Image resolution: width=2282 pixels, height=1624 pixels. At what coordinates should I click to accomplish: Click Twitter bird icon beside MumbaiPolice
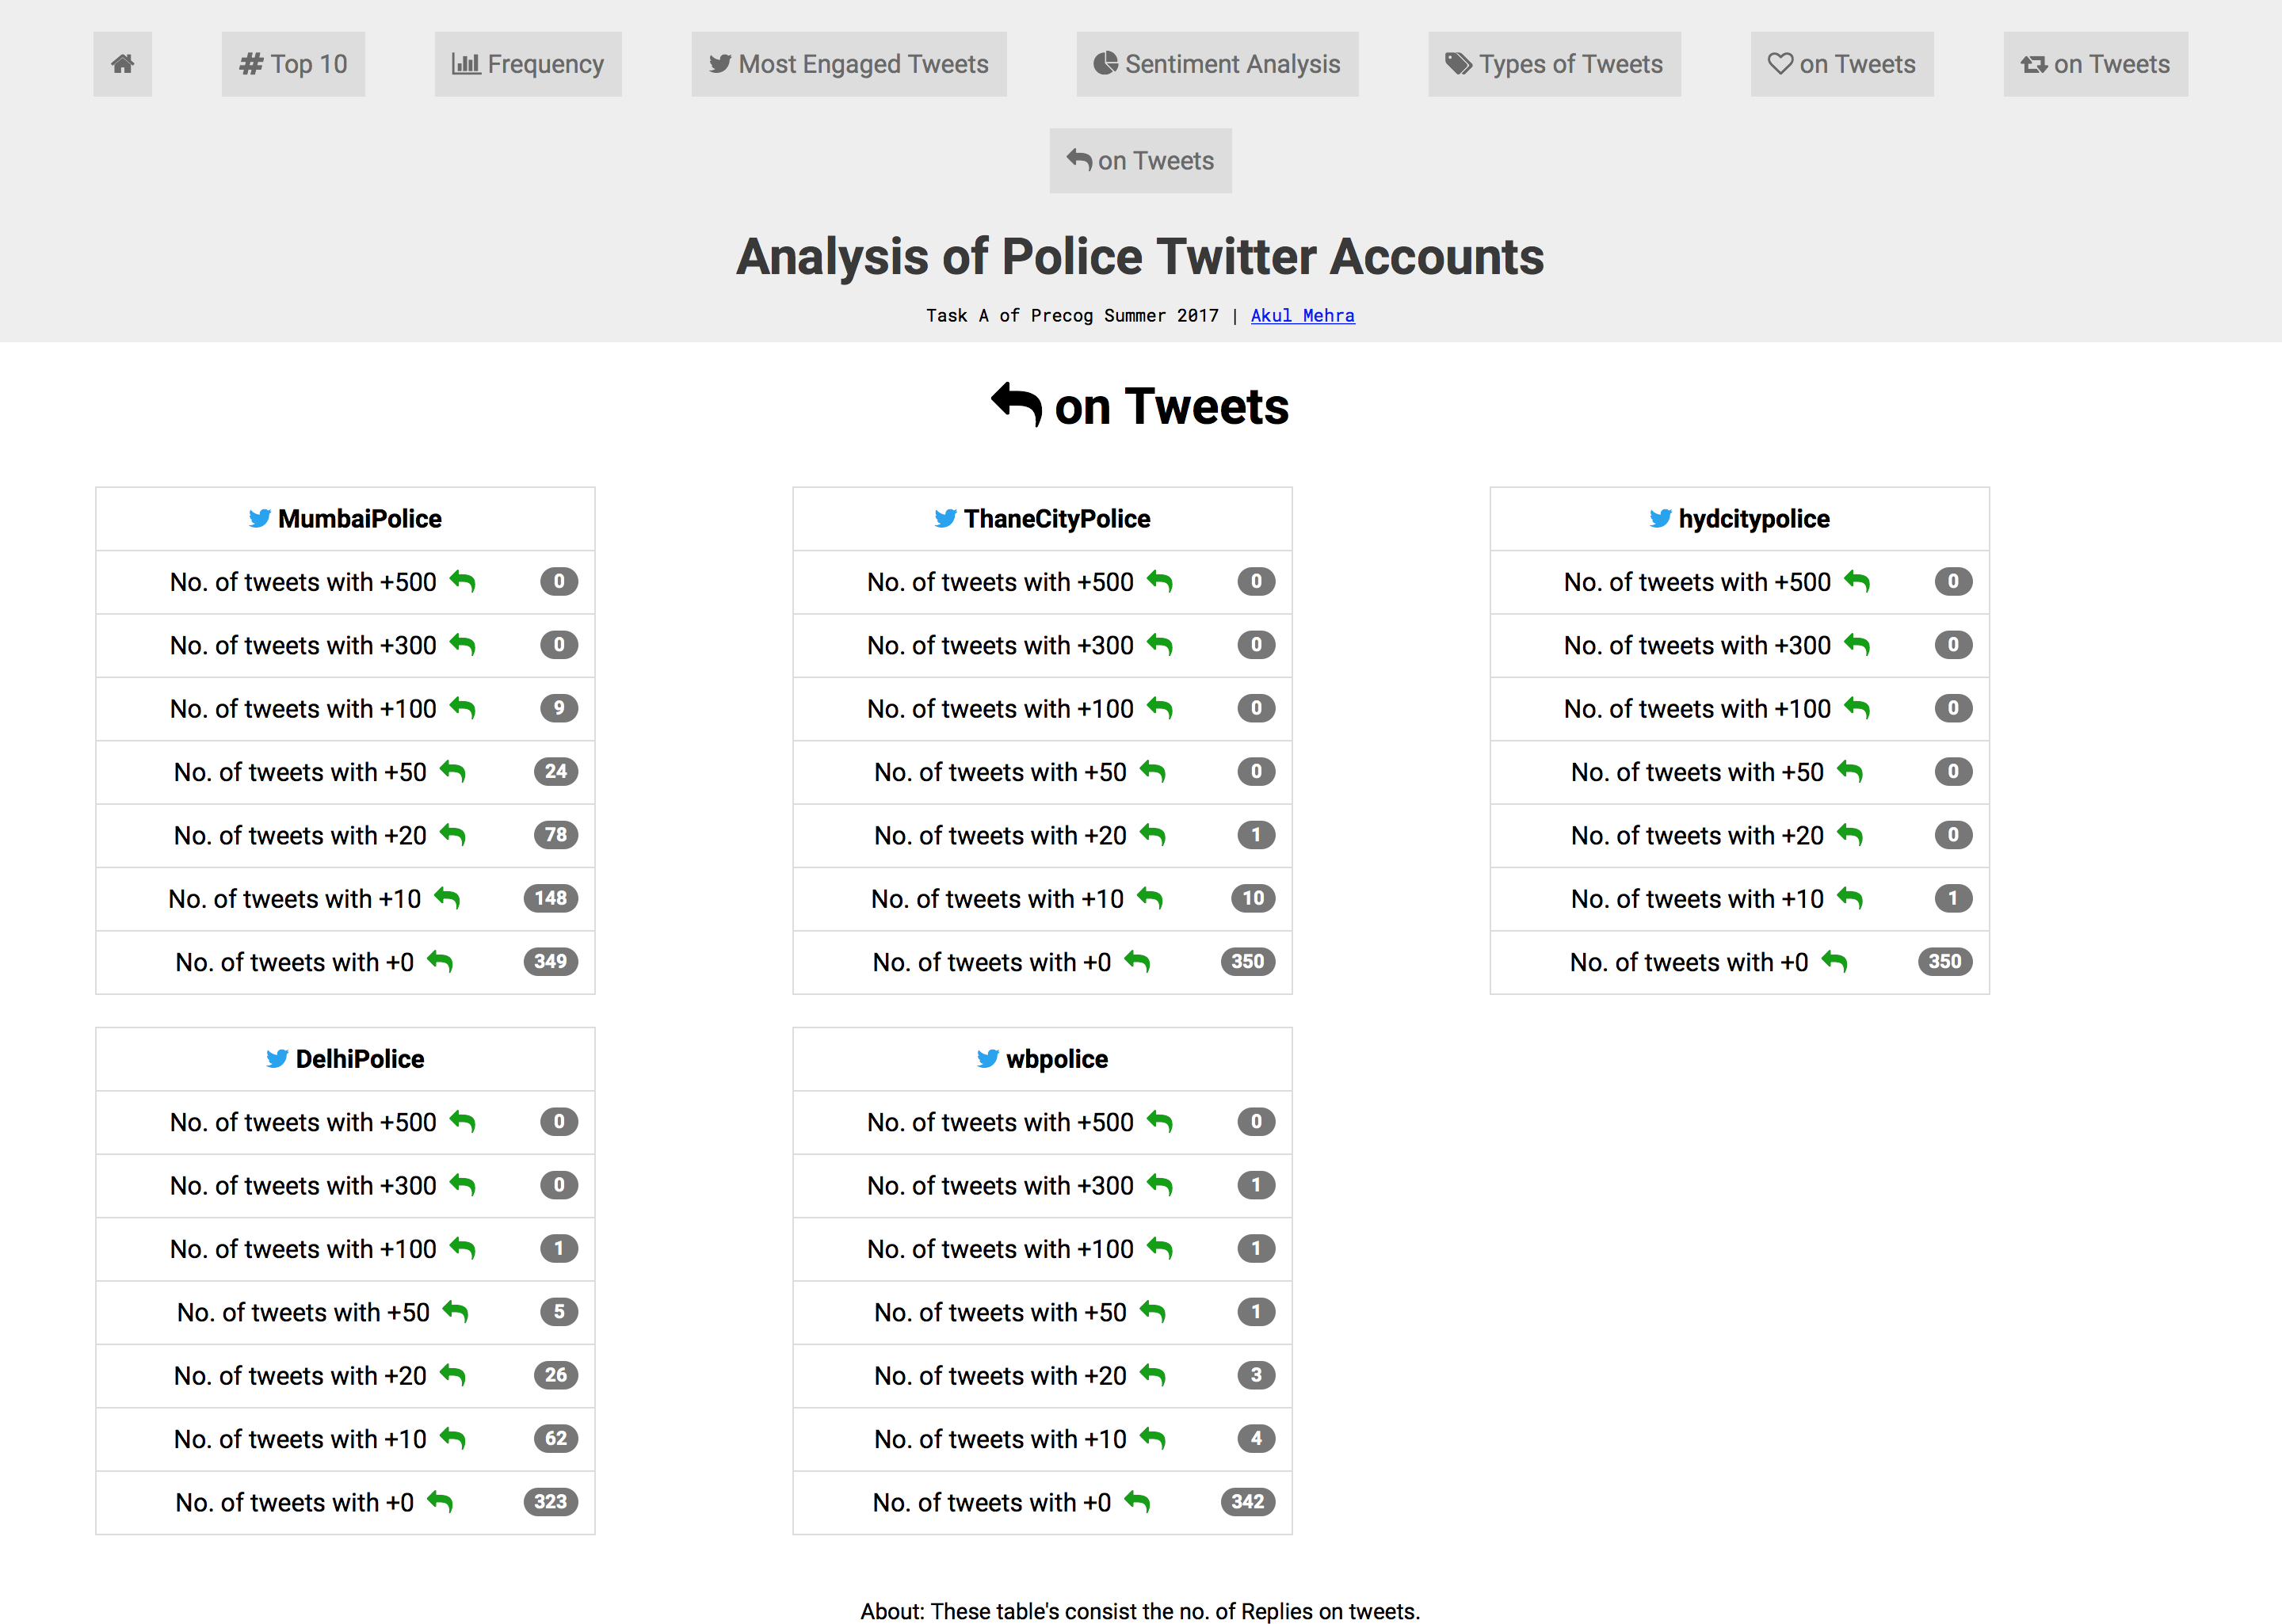pos(259,518)
